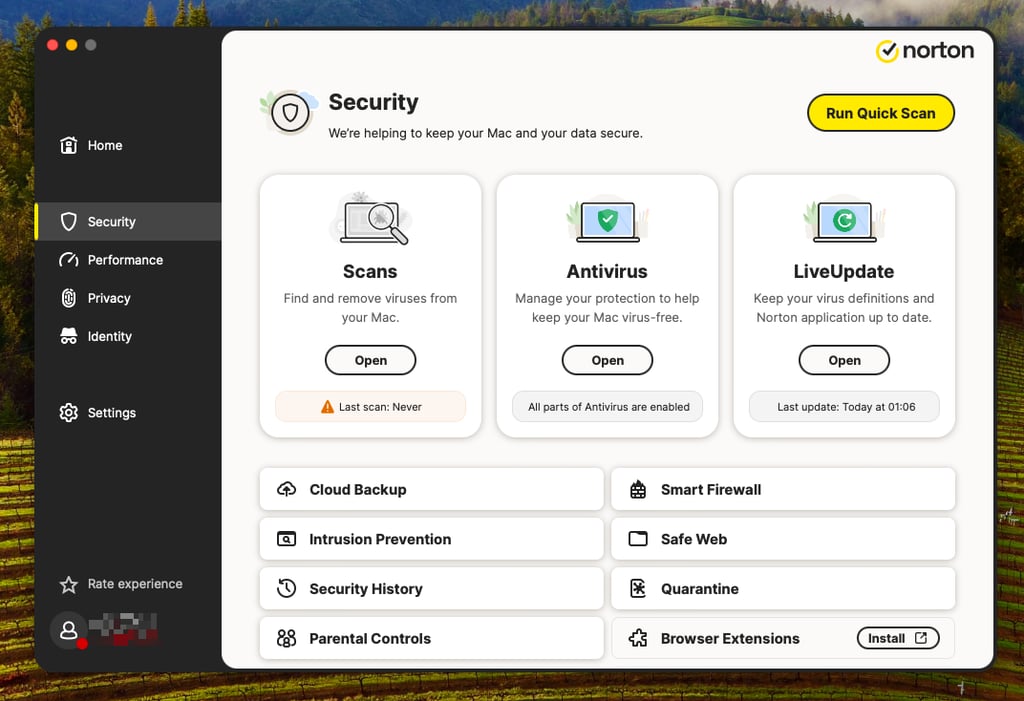Click the Cloud Backup upload icon

pos(287,489)
